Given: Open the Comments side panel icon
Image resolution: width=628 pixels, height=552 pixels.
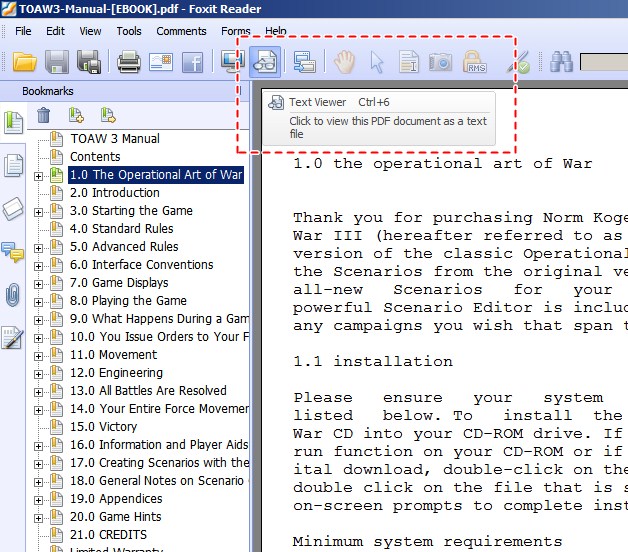Looking at the screenshot, I should (13, 252).
